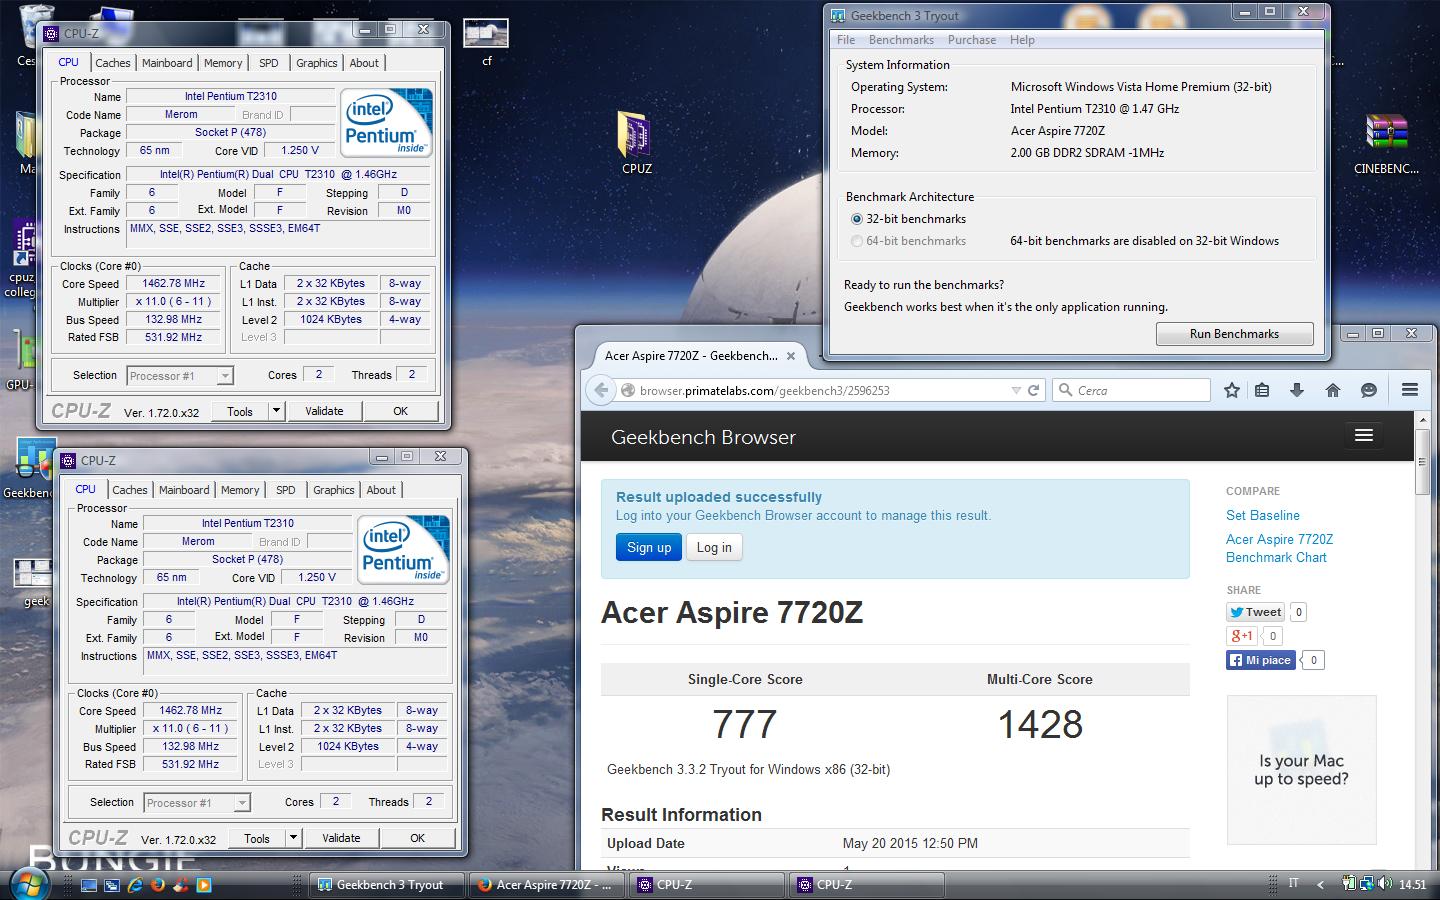Click Validate in the top CPU-Z window
The image size is (1440, 900).
tap(324, 411)
